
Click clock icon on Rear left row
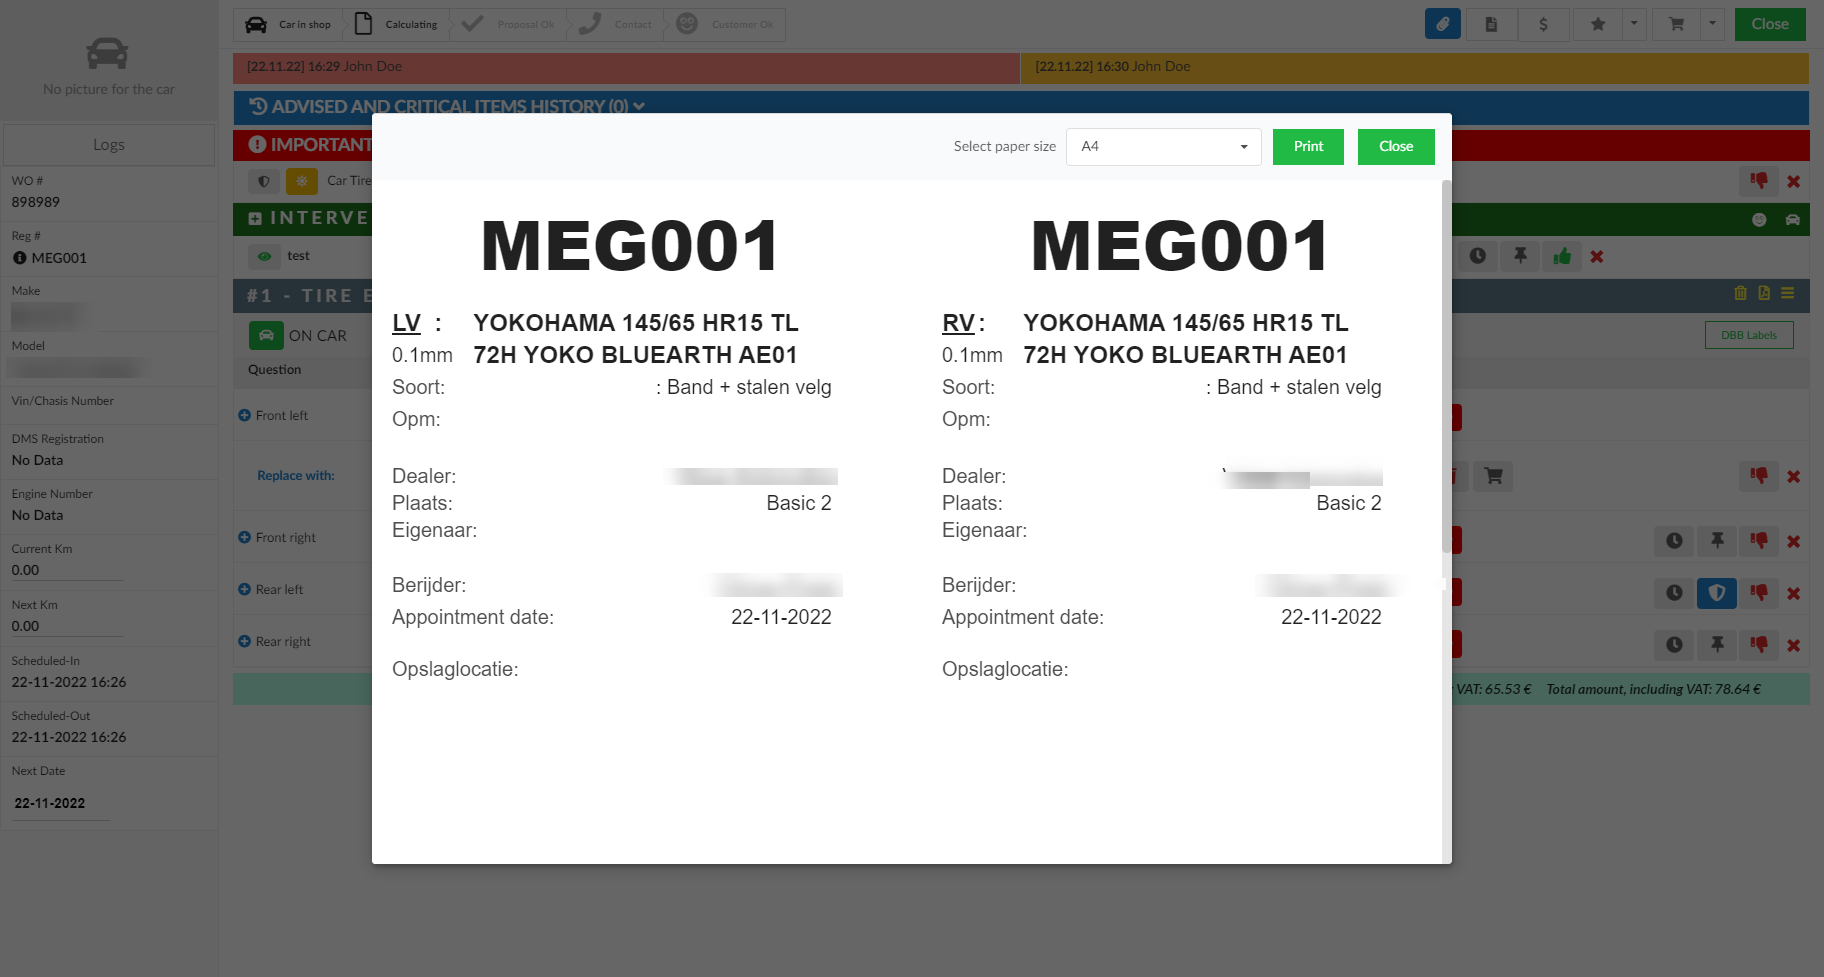(1674, 593)
